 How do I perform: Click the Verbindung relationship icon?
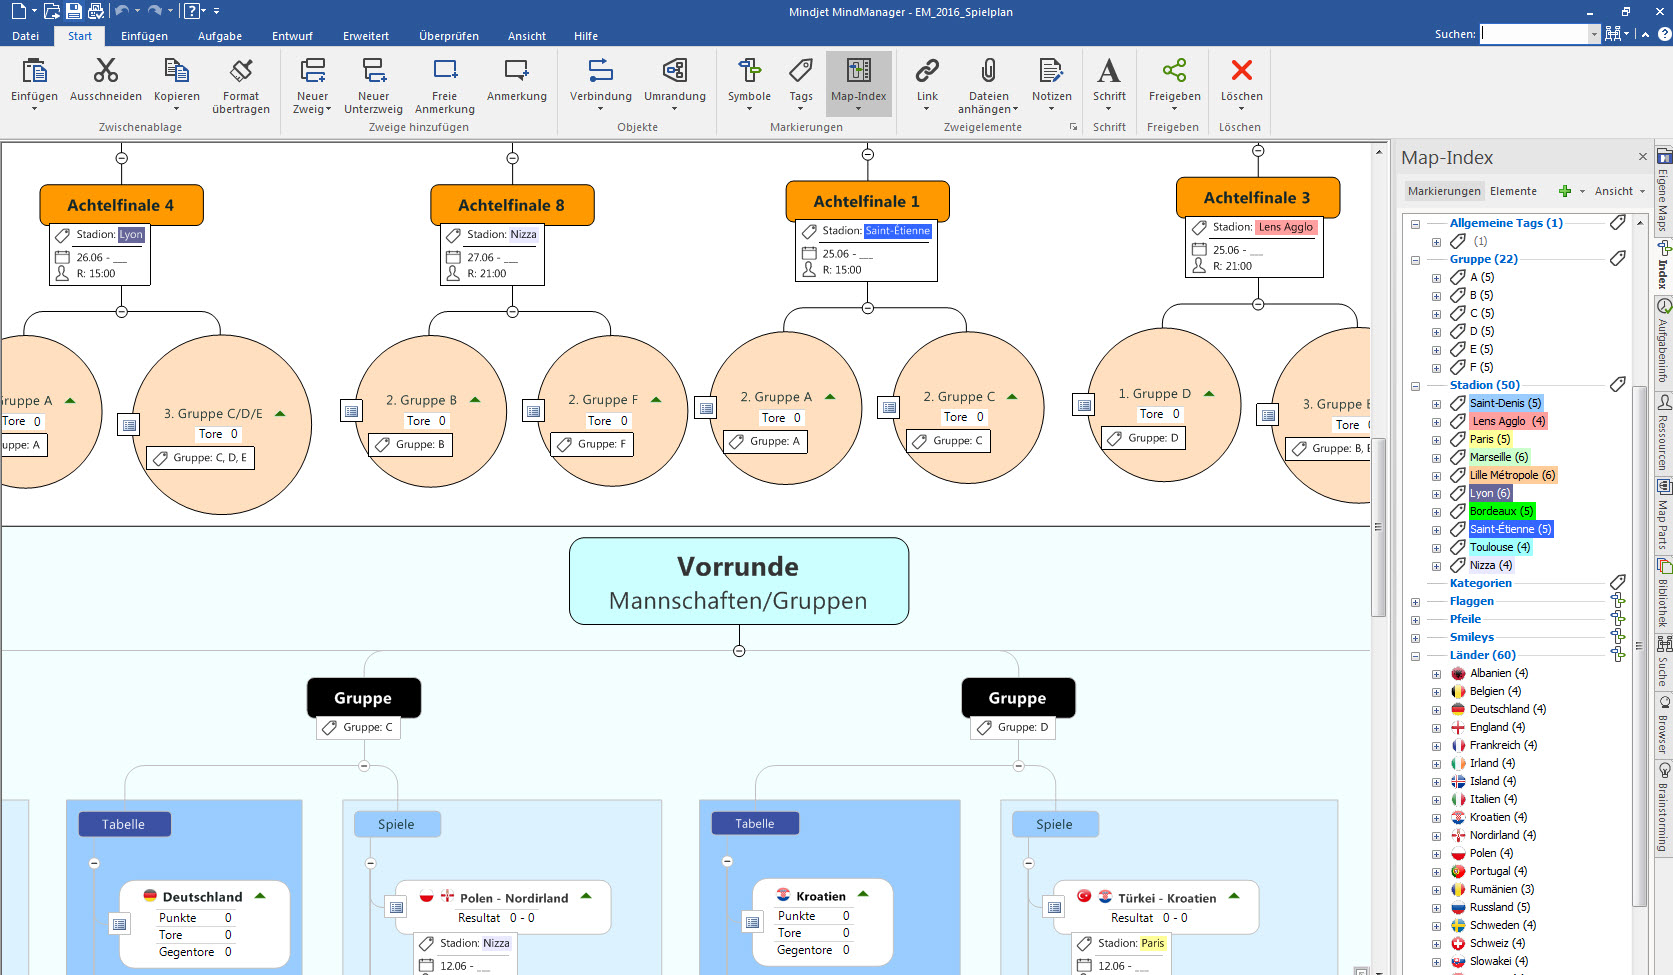coord(600,71)
